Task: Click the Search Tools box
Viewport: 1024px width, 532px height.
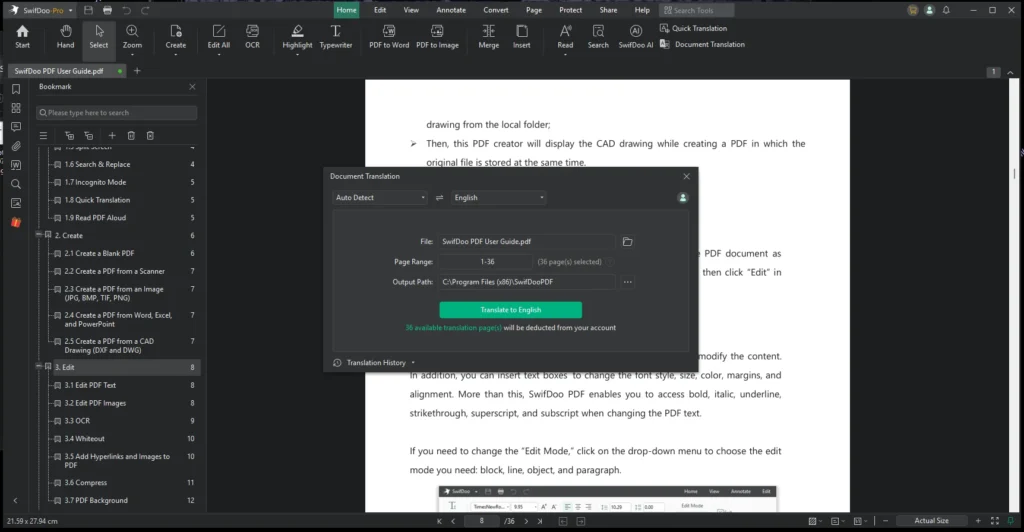Action: tap(696, 10)
